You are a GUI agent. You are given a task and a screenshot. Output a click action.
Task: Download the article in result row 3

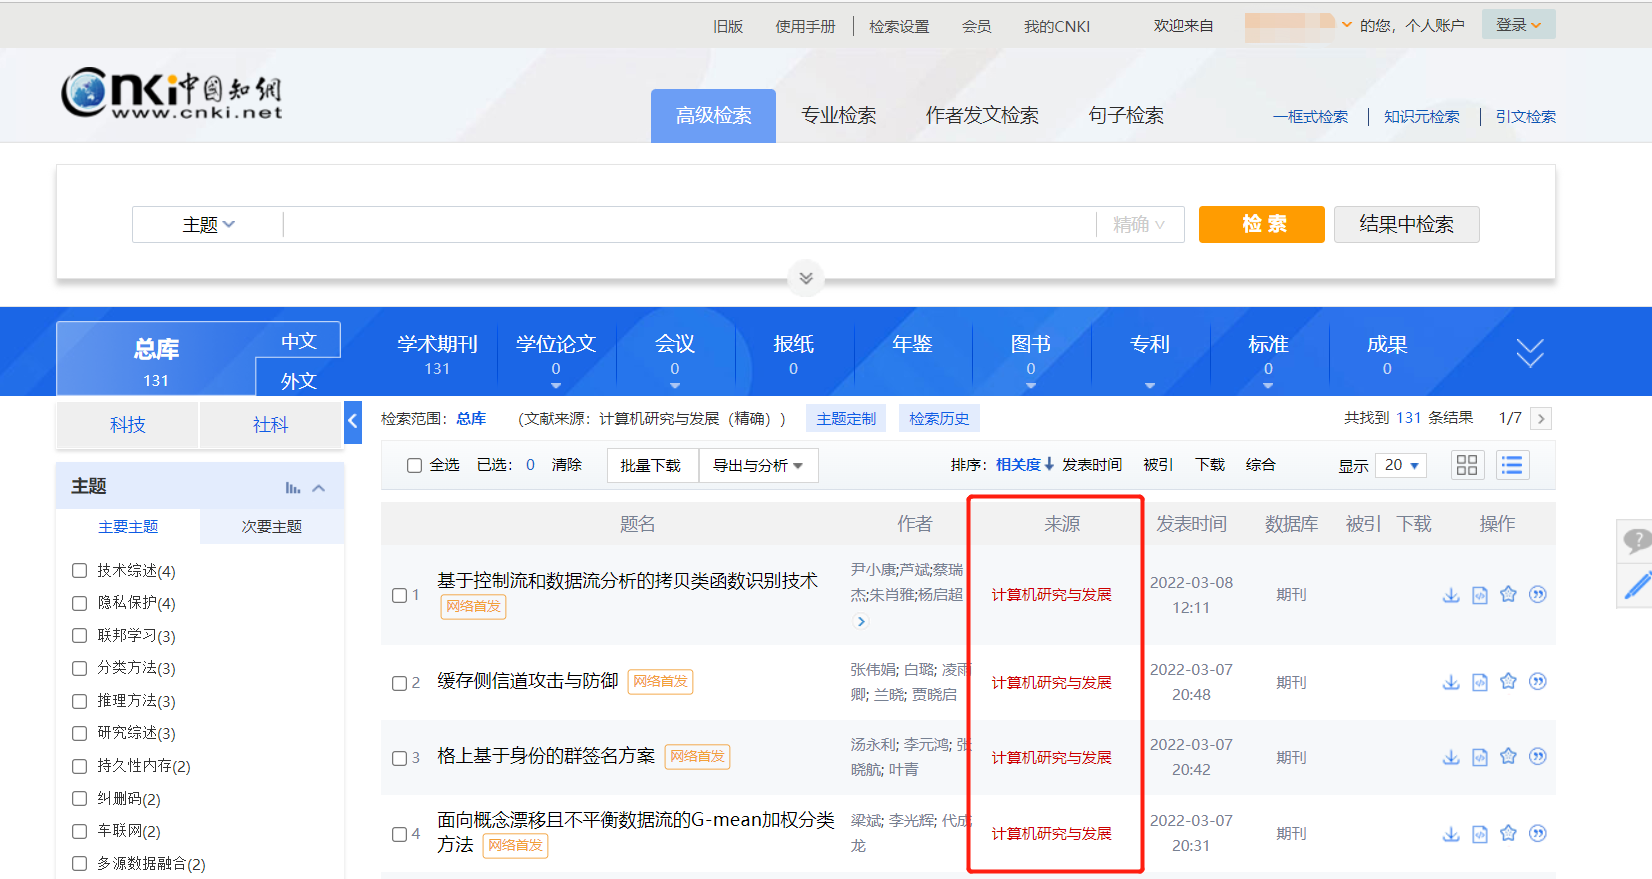tap(1451, 757)
